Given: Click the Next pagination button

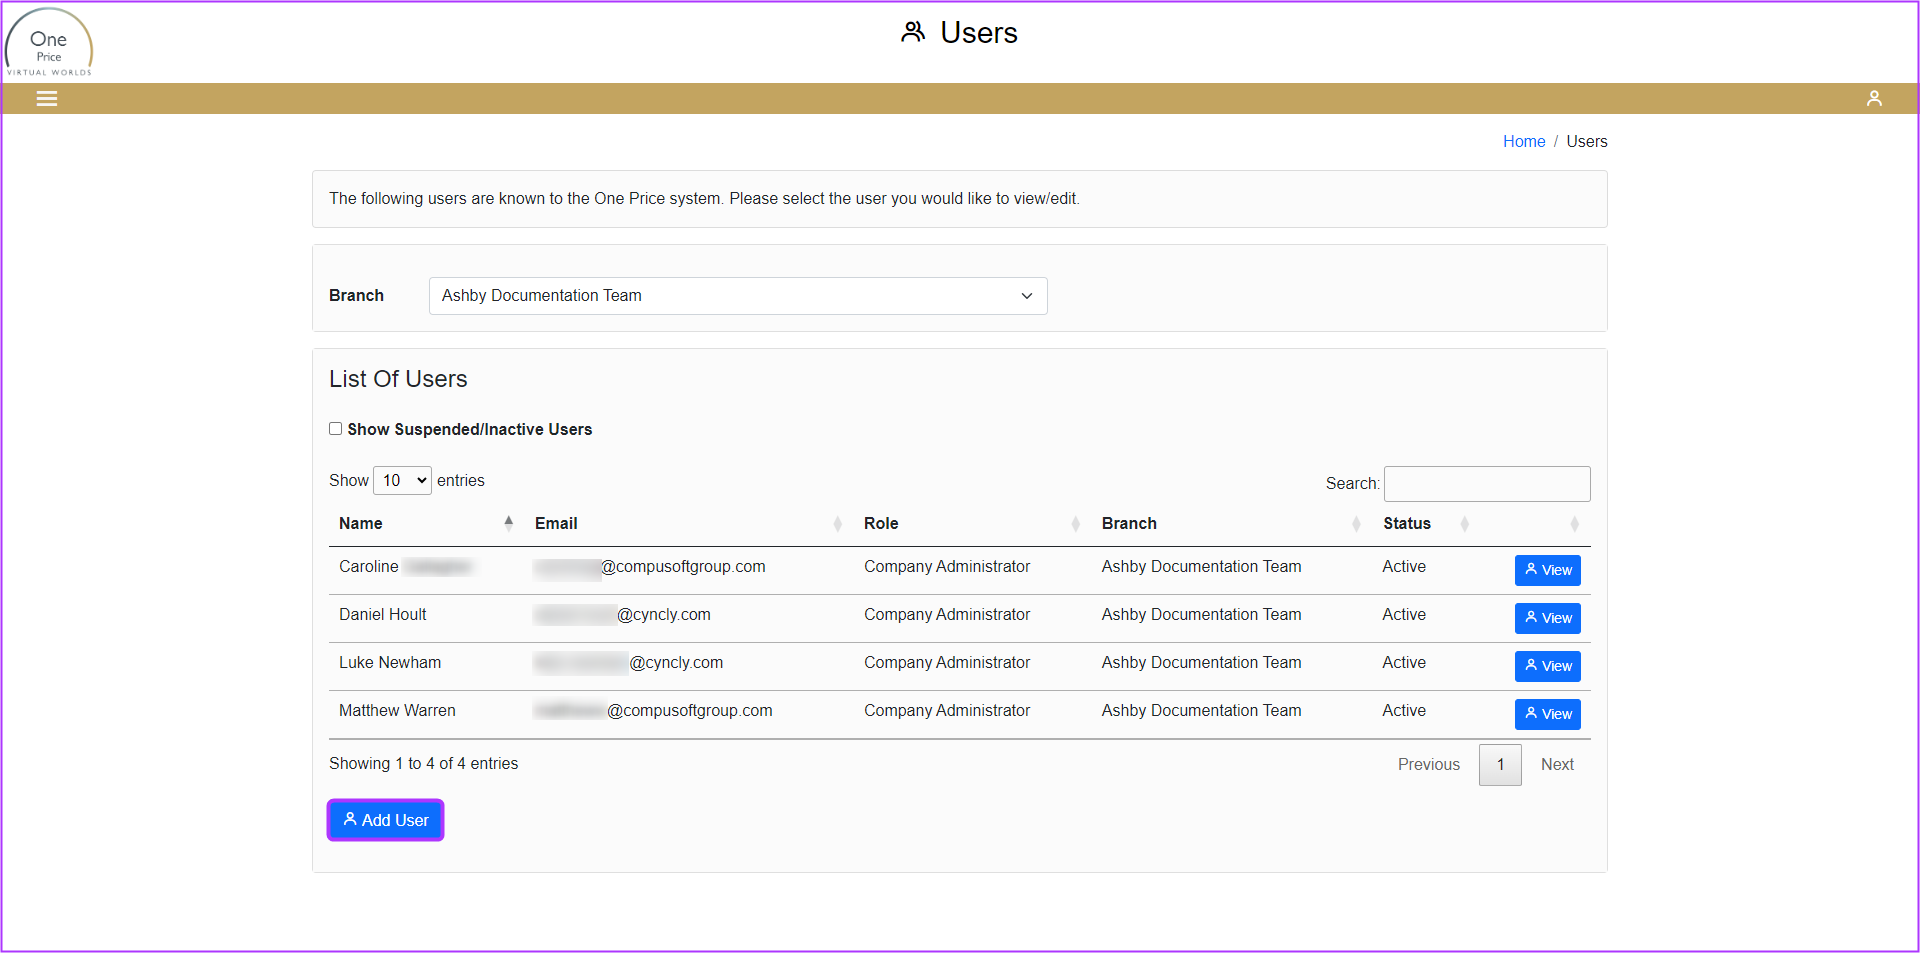Looking at the screenshot, I should 1557,764.
